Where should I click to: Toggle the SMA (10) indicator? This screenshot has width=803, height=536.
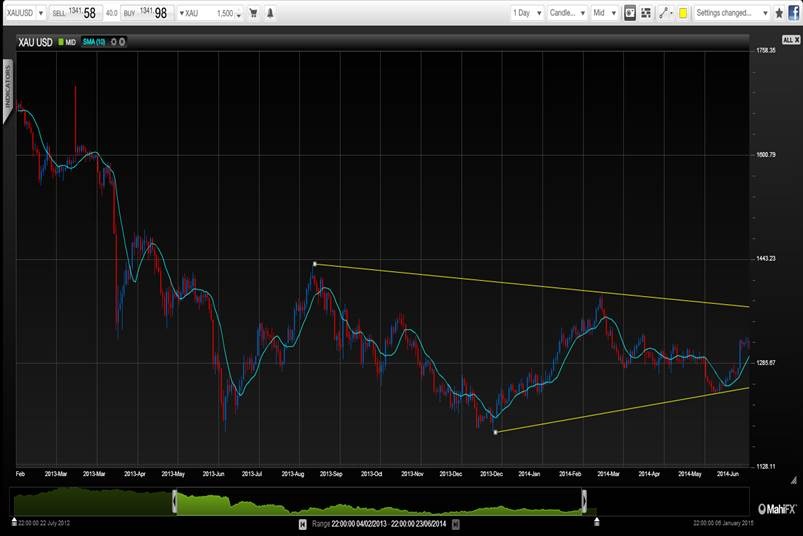(x=94, y=43)
